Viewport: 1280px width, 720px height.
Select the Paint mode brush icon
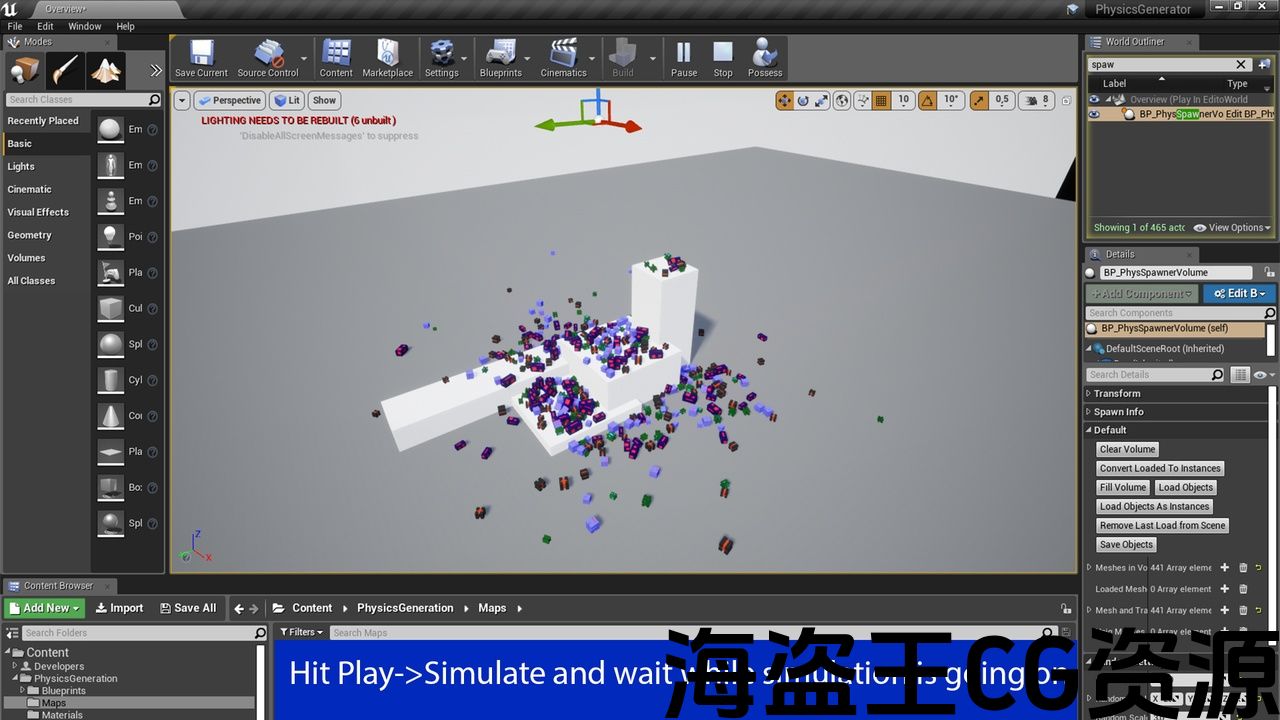click(65, 71)
